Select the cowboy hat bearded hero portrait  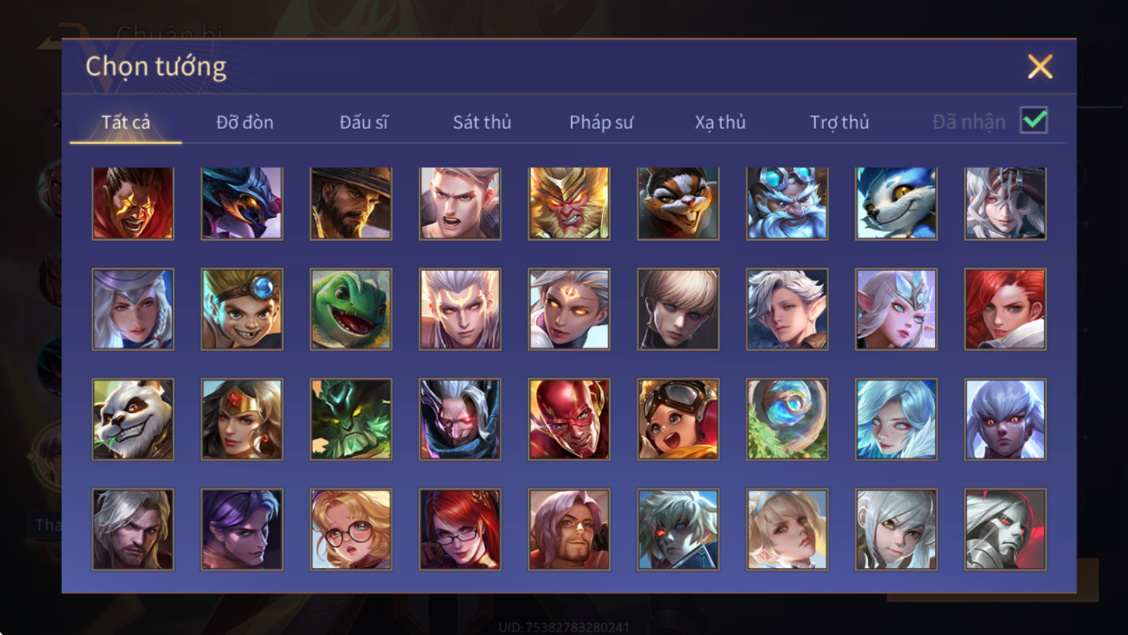tap(351, 204)
